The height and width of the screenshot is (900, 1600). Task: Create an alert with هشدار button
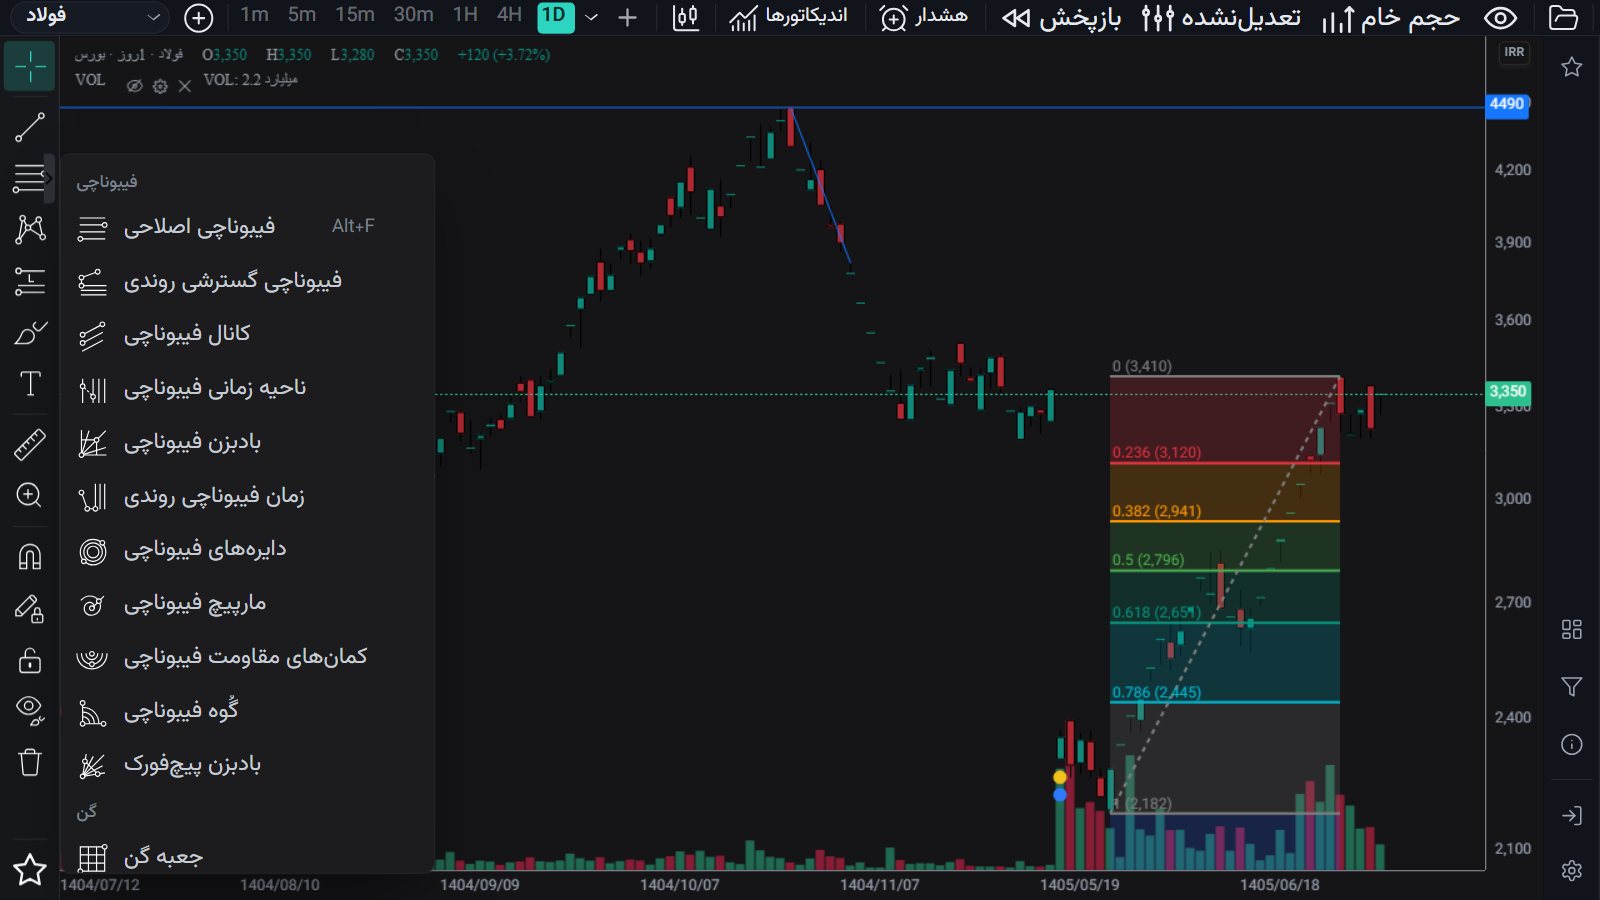tap(924, 17)
